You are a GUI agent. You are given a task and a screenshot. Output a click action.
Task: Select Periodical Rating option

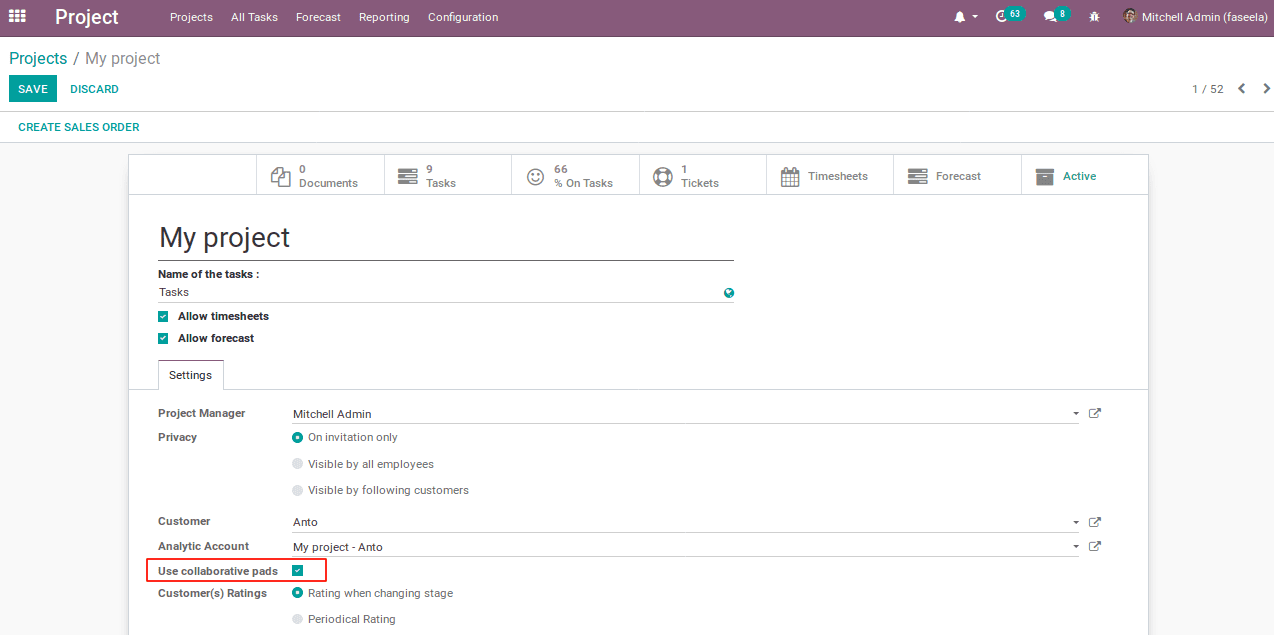[x=297, y=619]
